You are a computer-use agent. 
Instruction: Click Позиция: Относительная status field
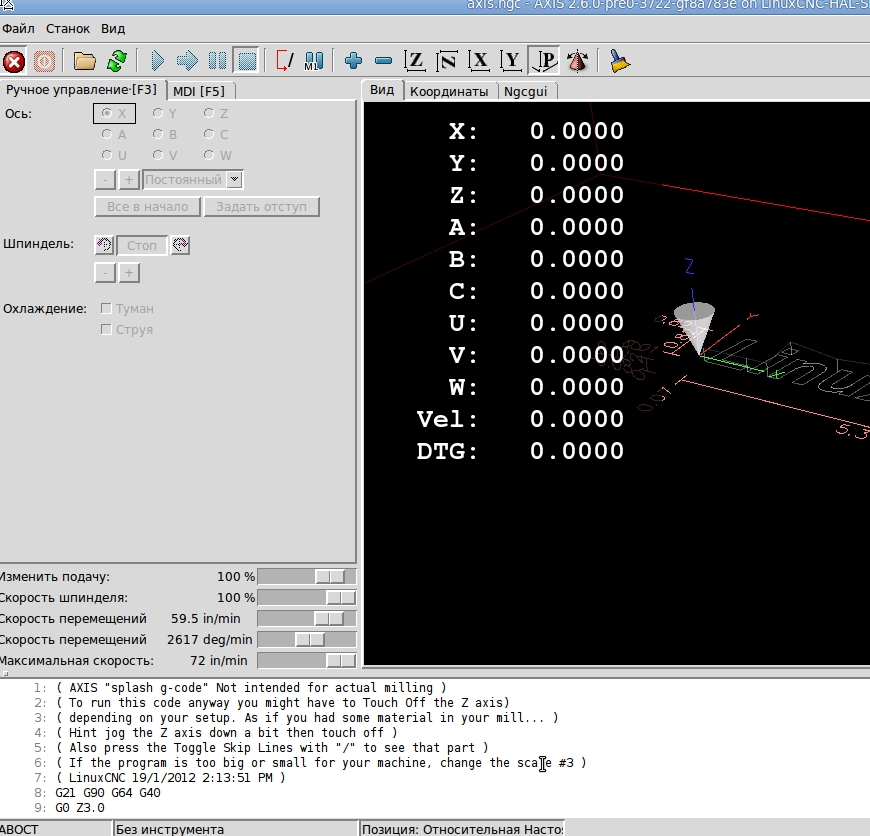tap(462, 829)
